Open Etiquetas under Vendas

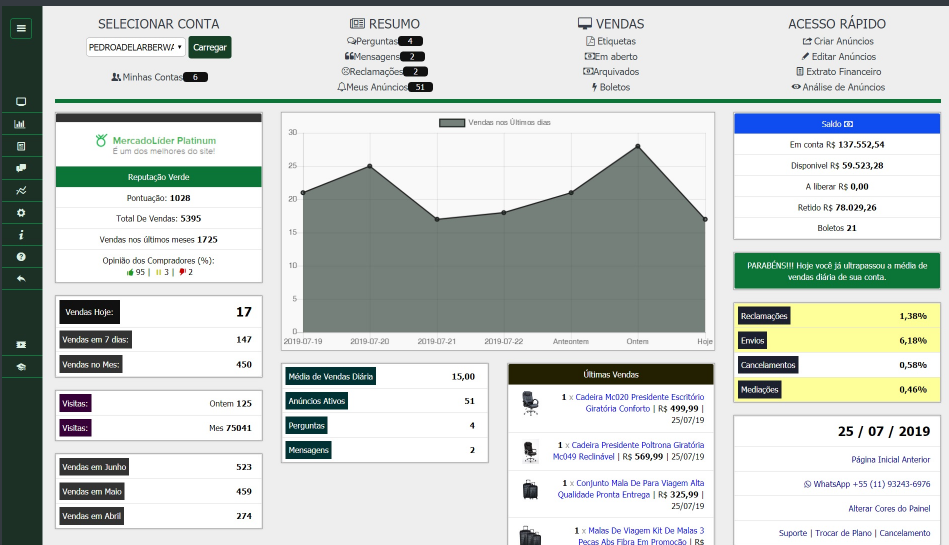(x=611, y=41)
